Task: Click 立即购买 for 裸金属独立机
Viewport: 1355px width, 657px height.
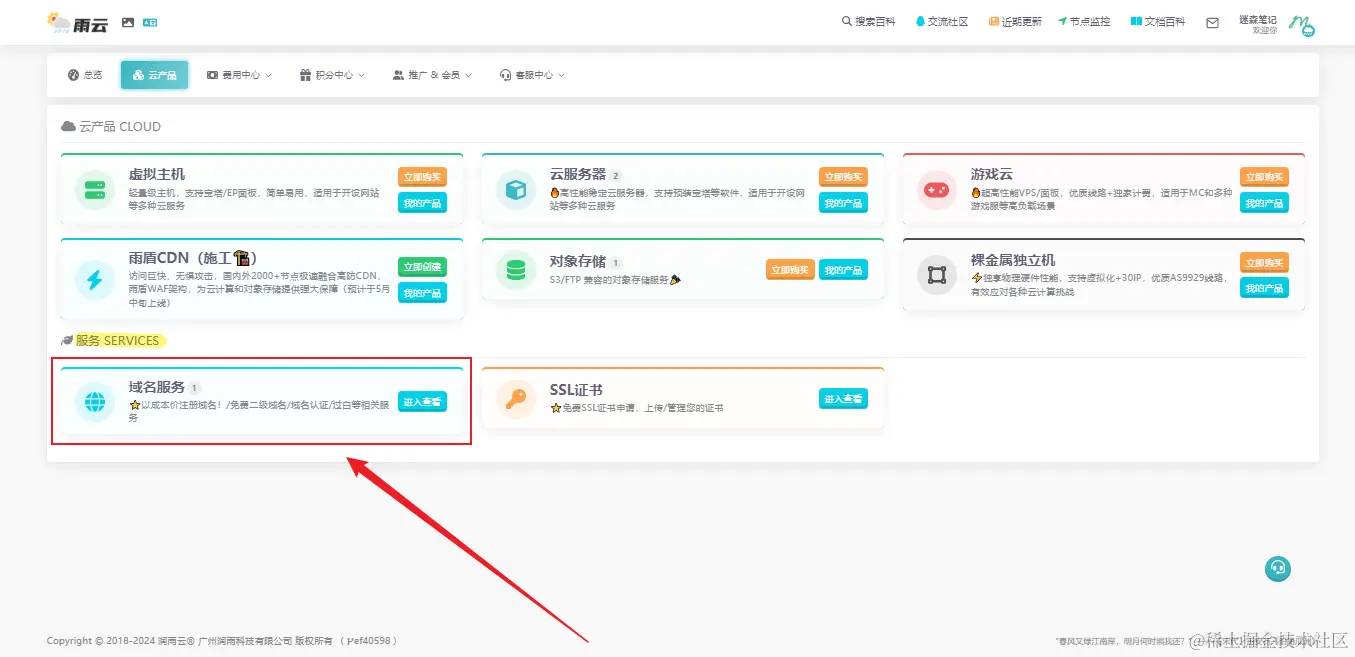Action: click(1265, 262)
